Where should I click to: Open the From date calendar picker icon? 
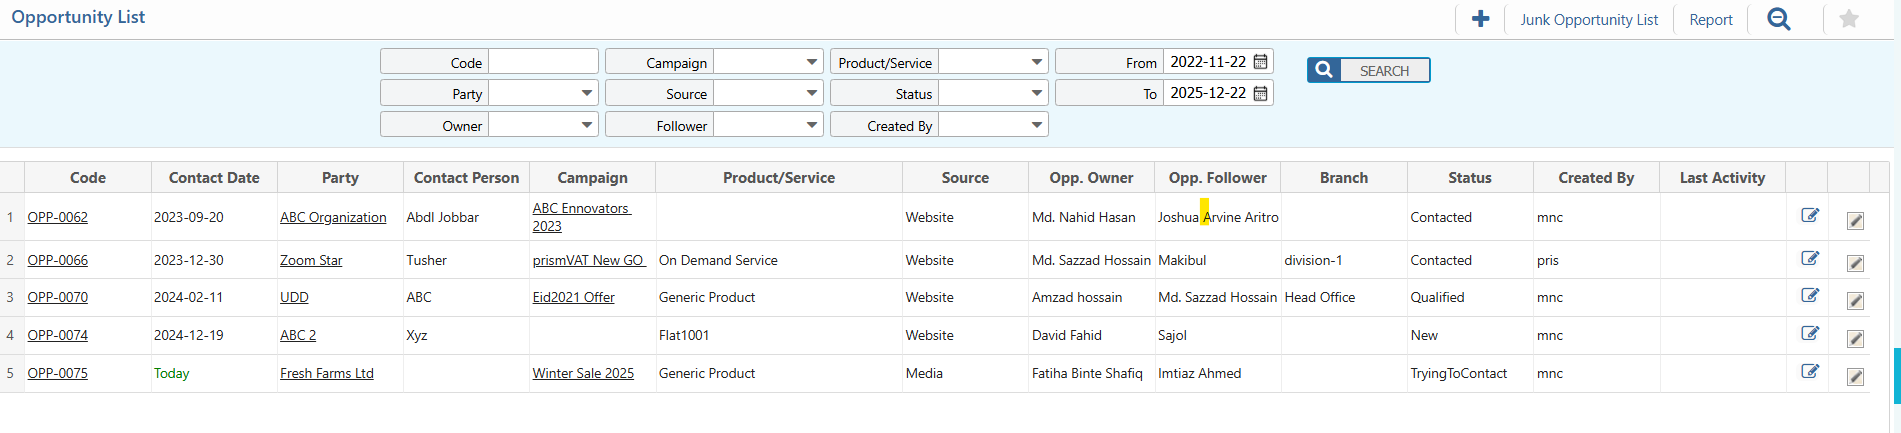point(1261,62)
